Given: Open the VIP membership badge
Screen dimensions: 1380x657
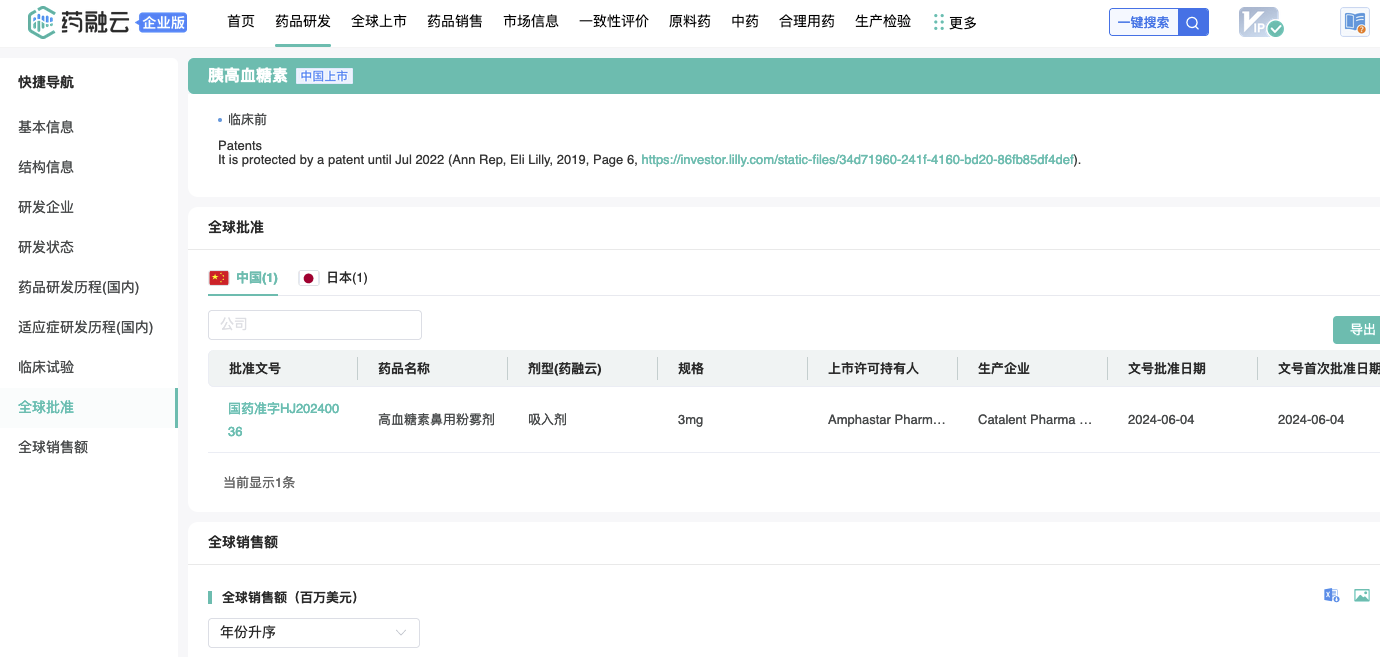Looking at the screenshot, I should [1260, 22].
